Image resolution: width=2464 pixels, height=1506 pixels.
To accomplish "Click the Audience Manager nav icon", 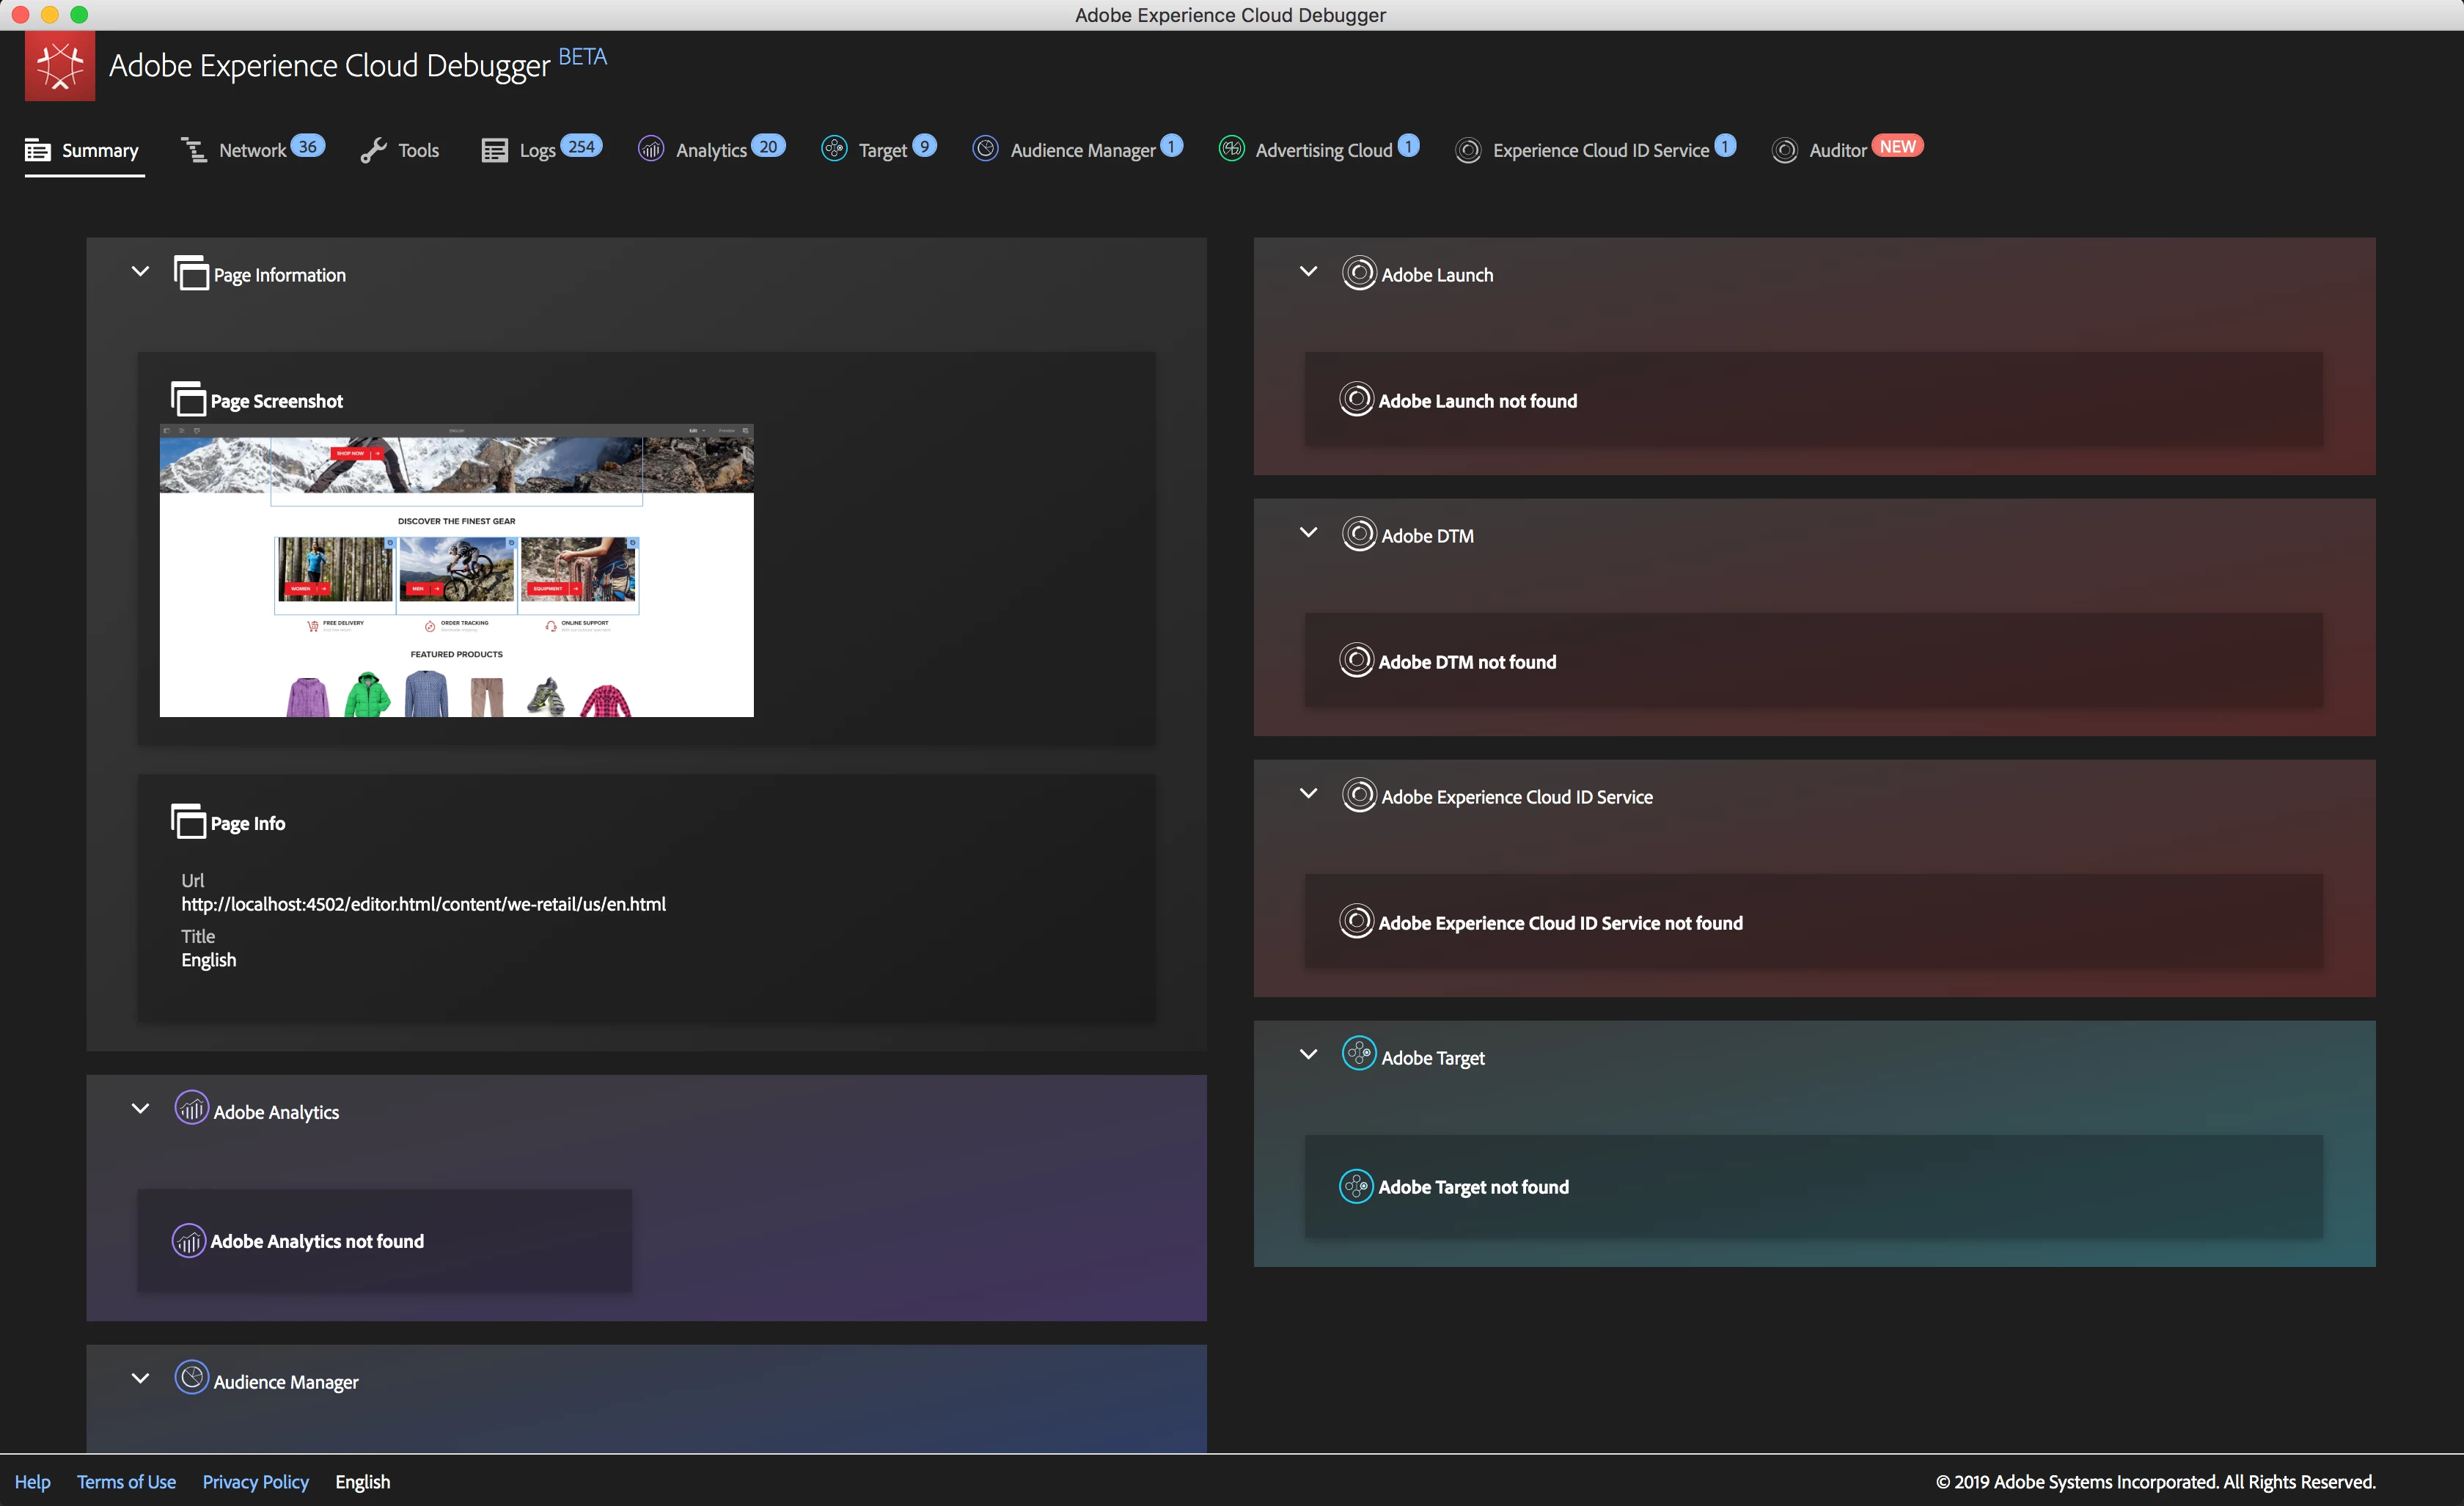I will [985, 149].
